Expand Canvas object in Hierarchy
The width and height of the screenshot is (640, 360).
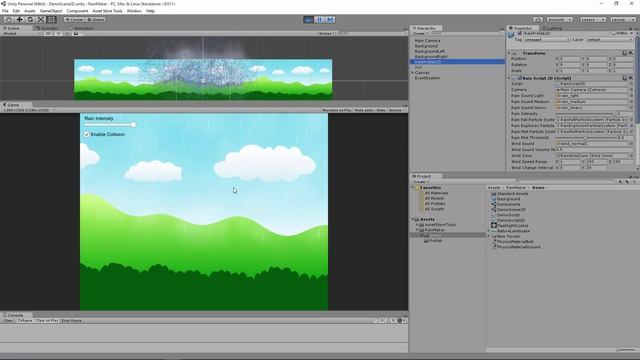[x=412, y=73]
